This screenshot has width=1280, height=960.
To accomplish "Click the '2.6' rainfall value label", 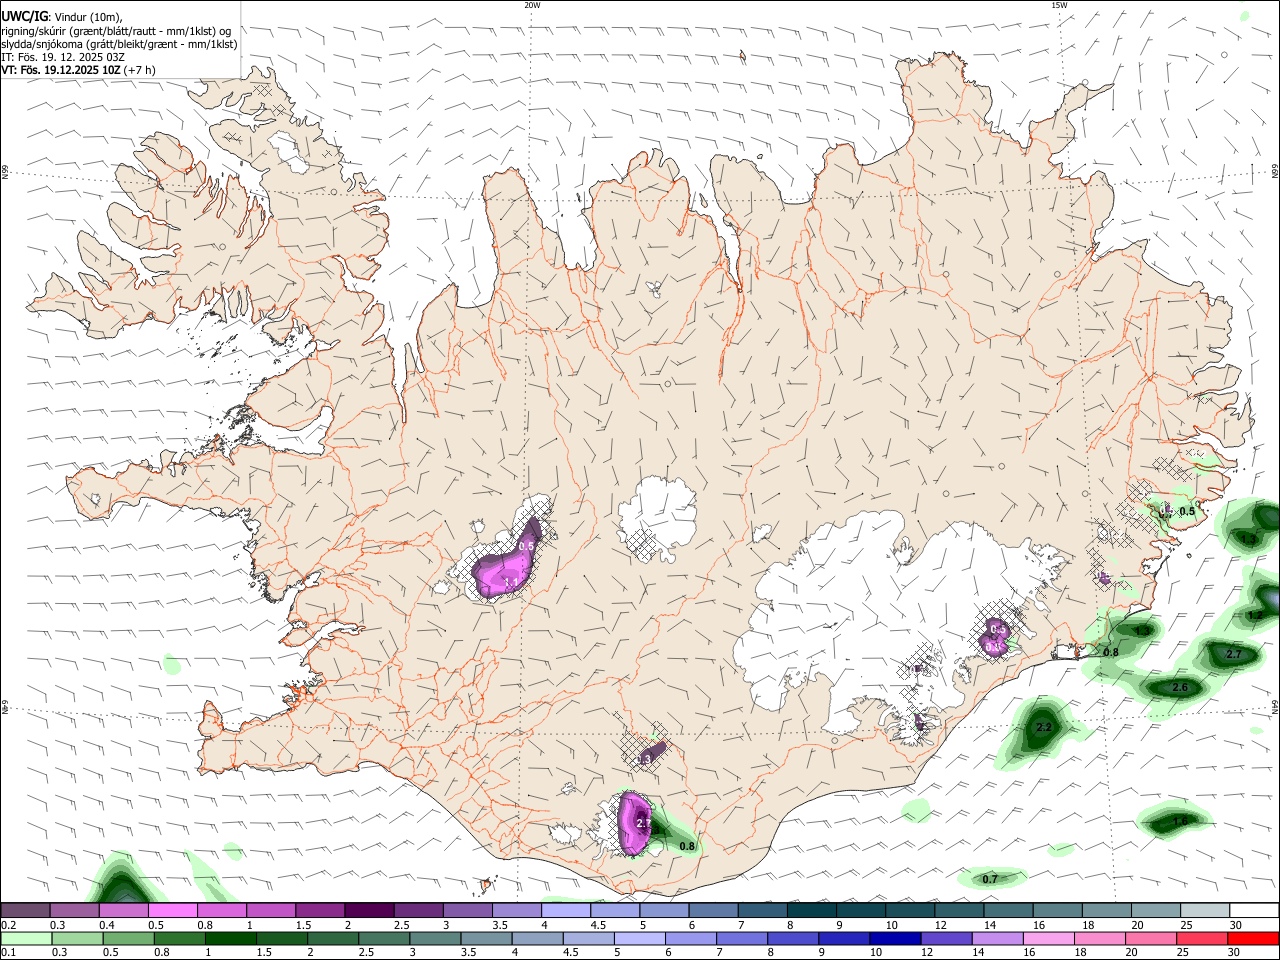I will coord(1179,688).
